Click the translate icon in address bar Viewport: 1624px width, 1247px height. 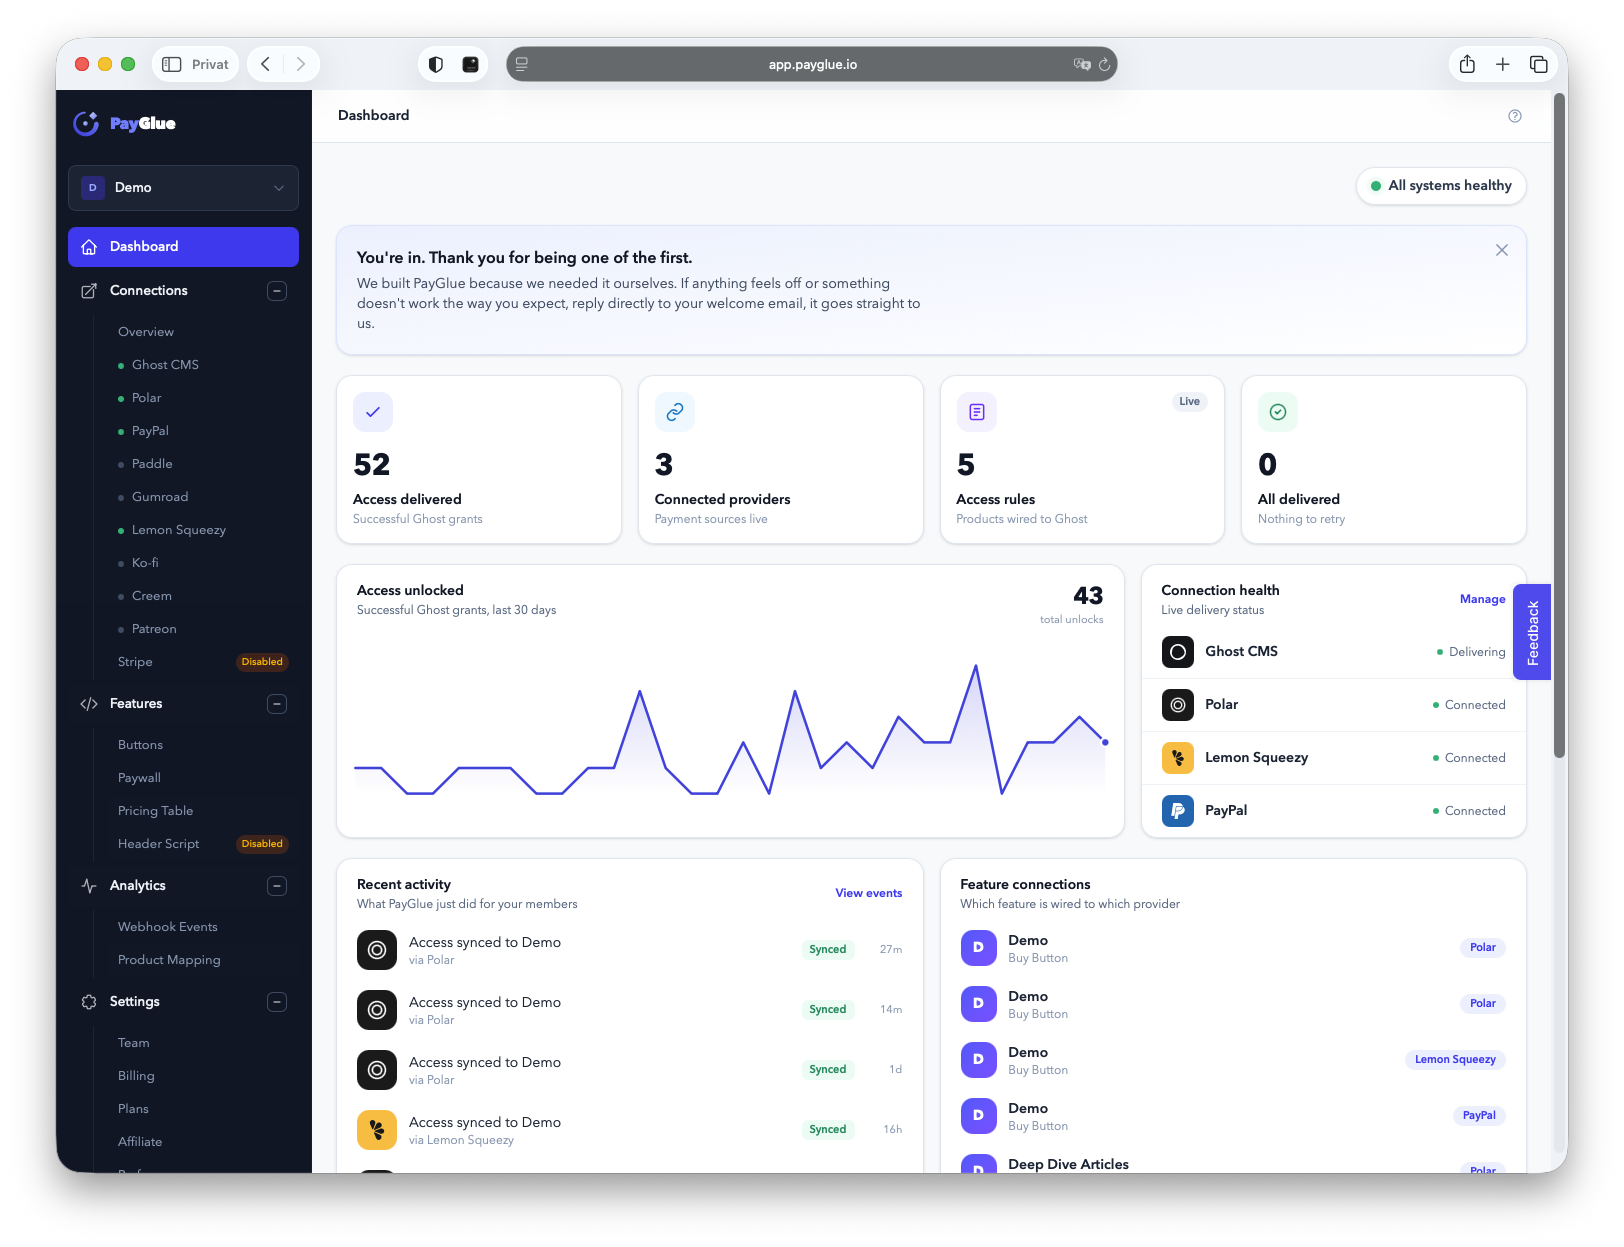(x=1082, y=64)
